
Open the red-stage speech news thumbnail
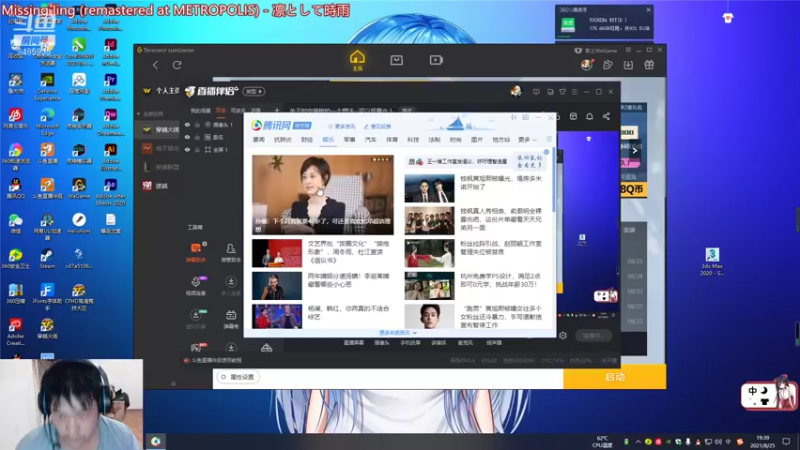277,253
